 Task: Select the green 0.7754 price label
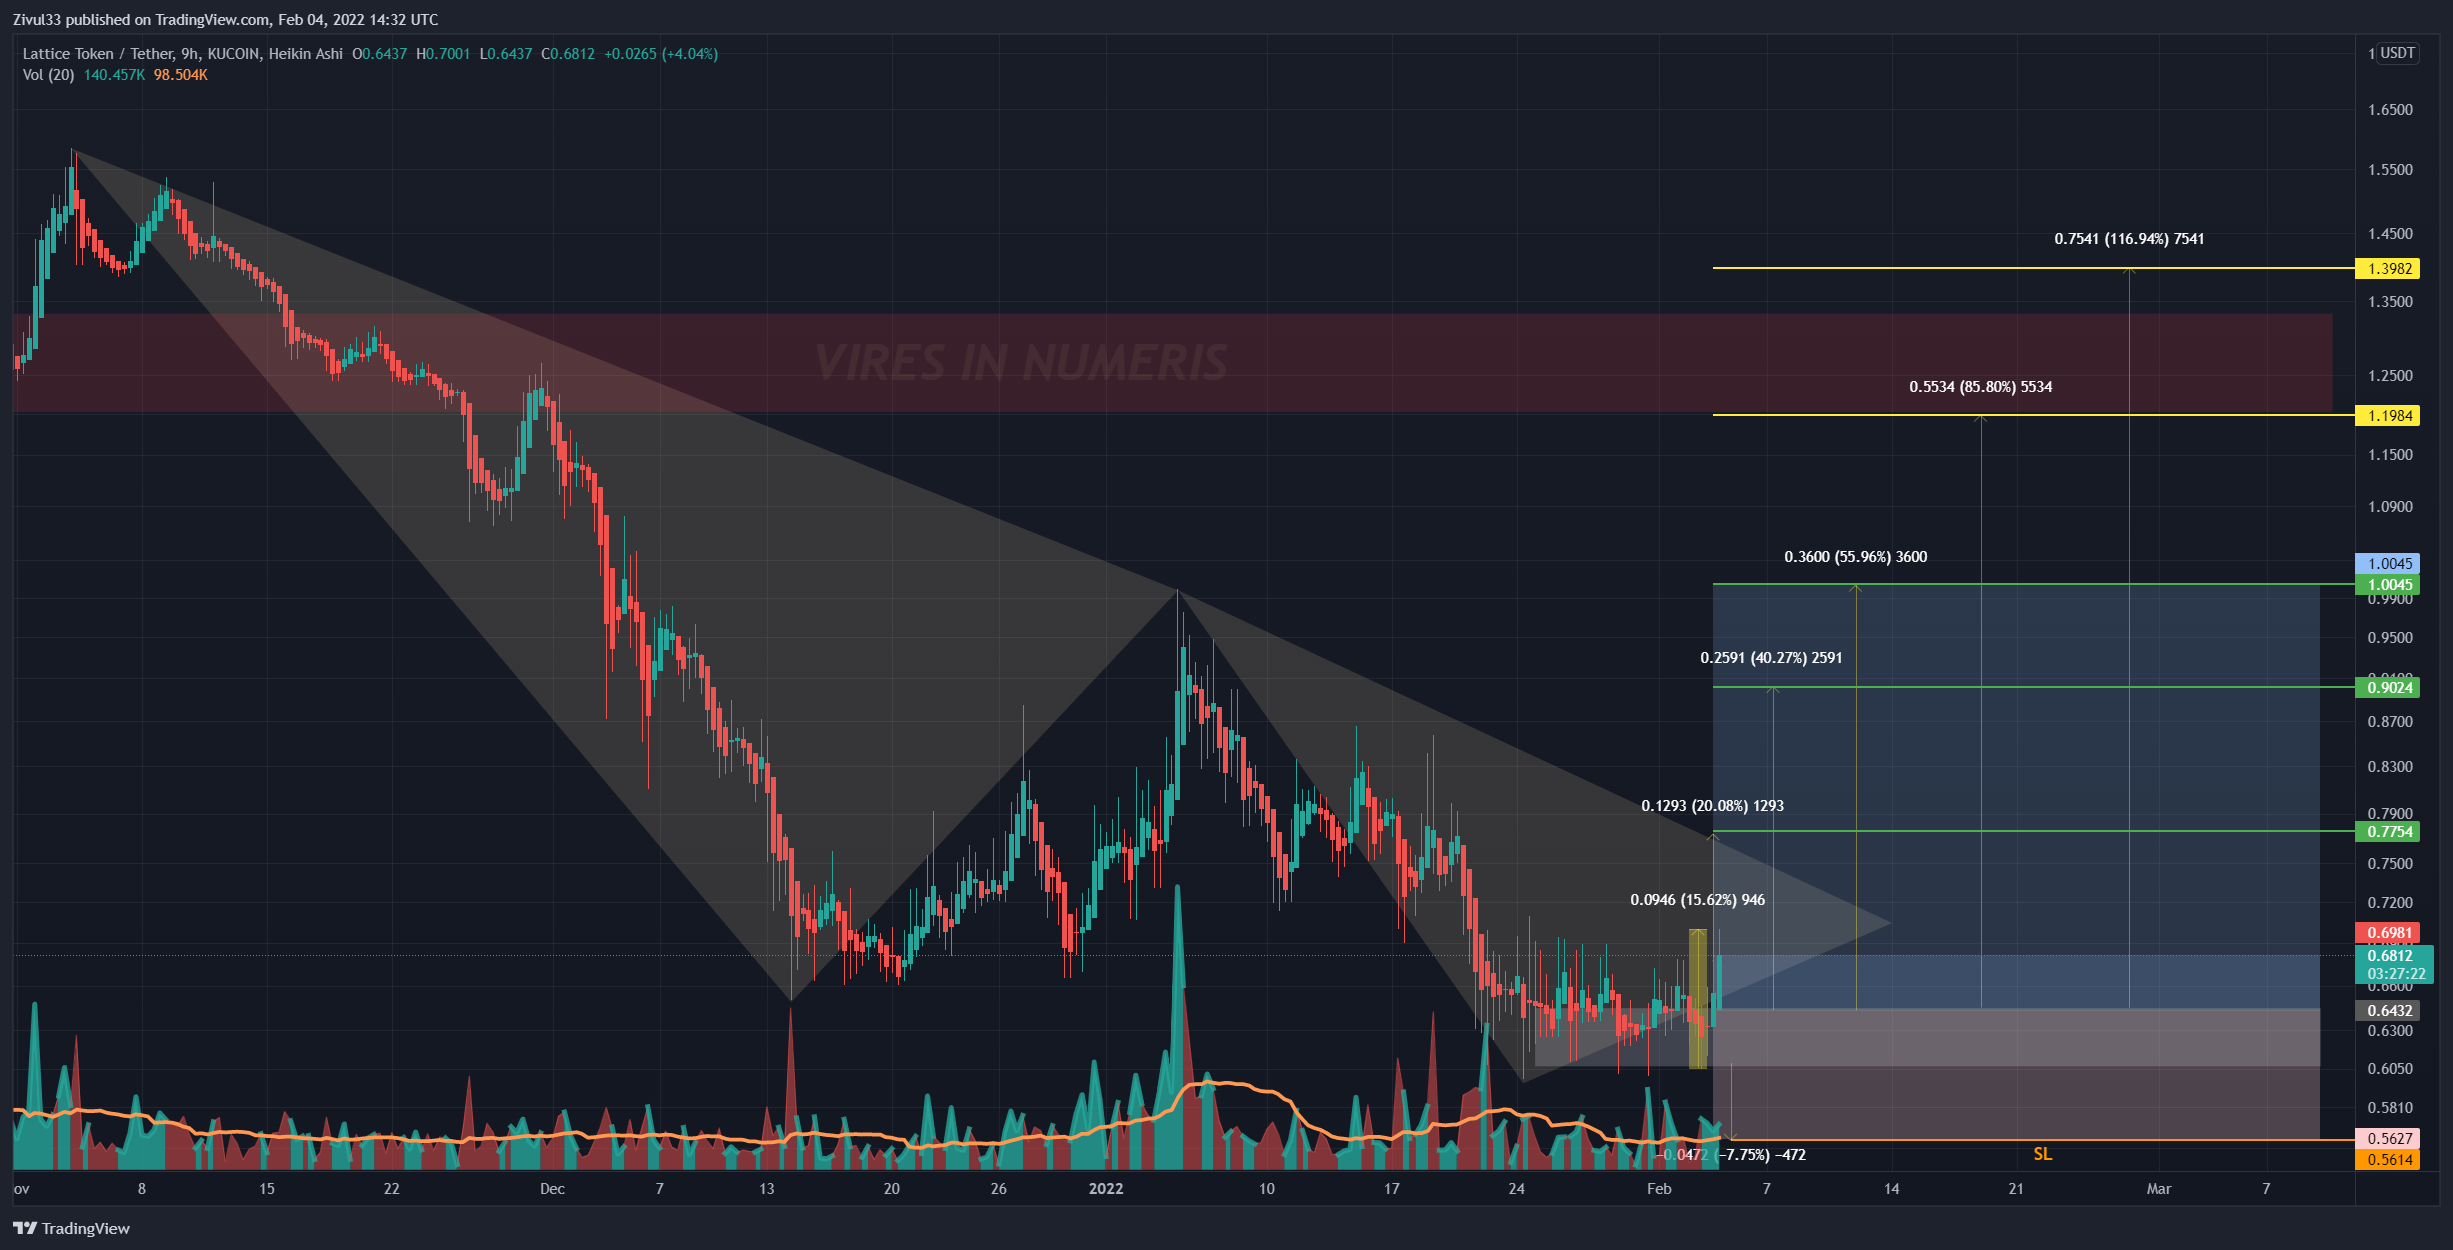[2388, 831]
